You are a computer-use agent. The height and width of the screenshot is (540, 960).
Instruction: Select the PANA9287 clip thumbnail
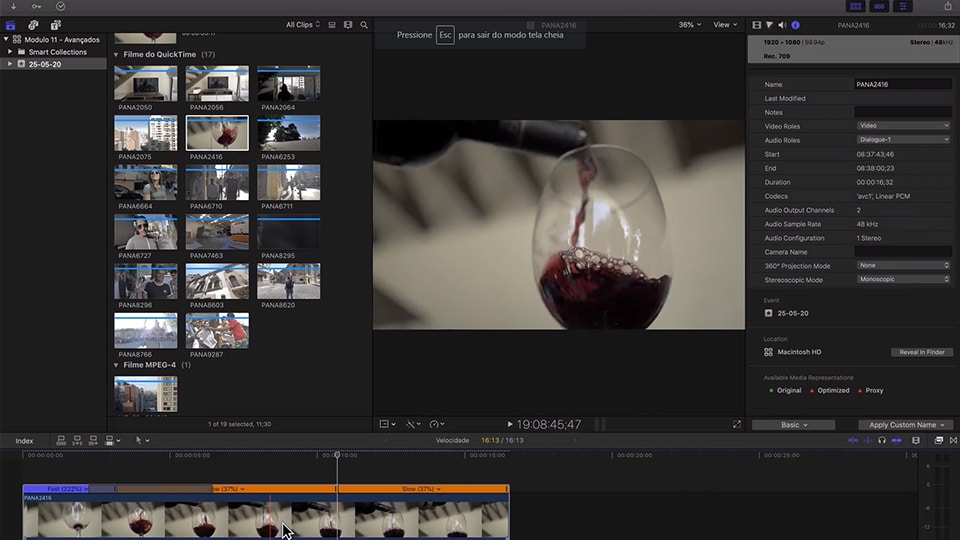217,331
